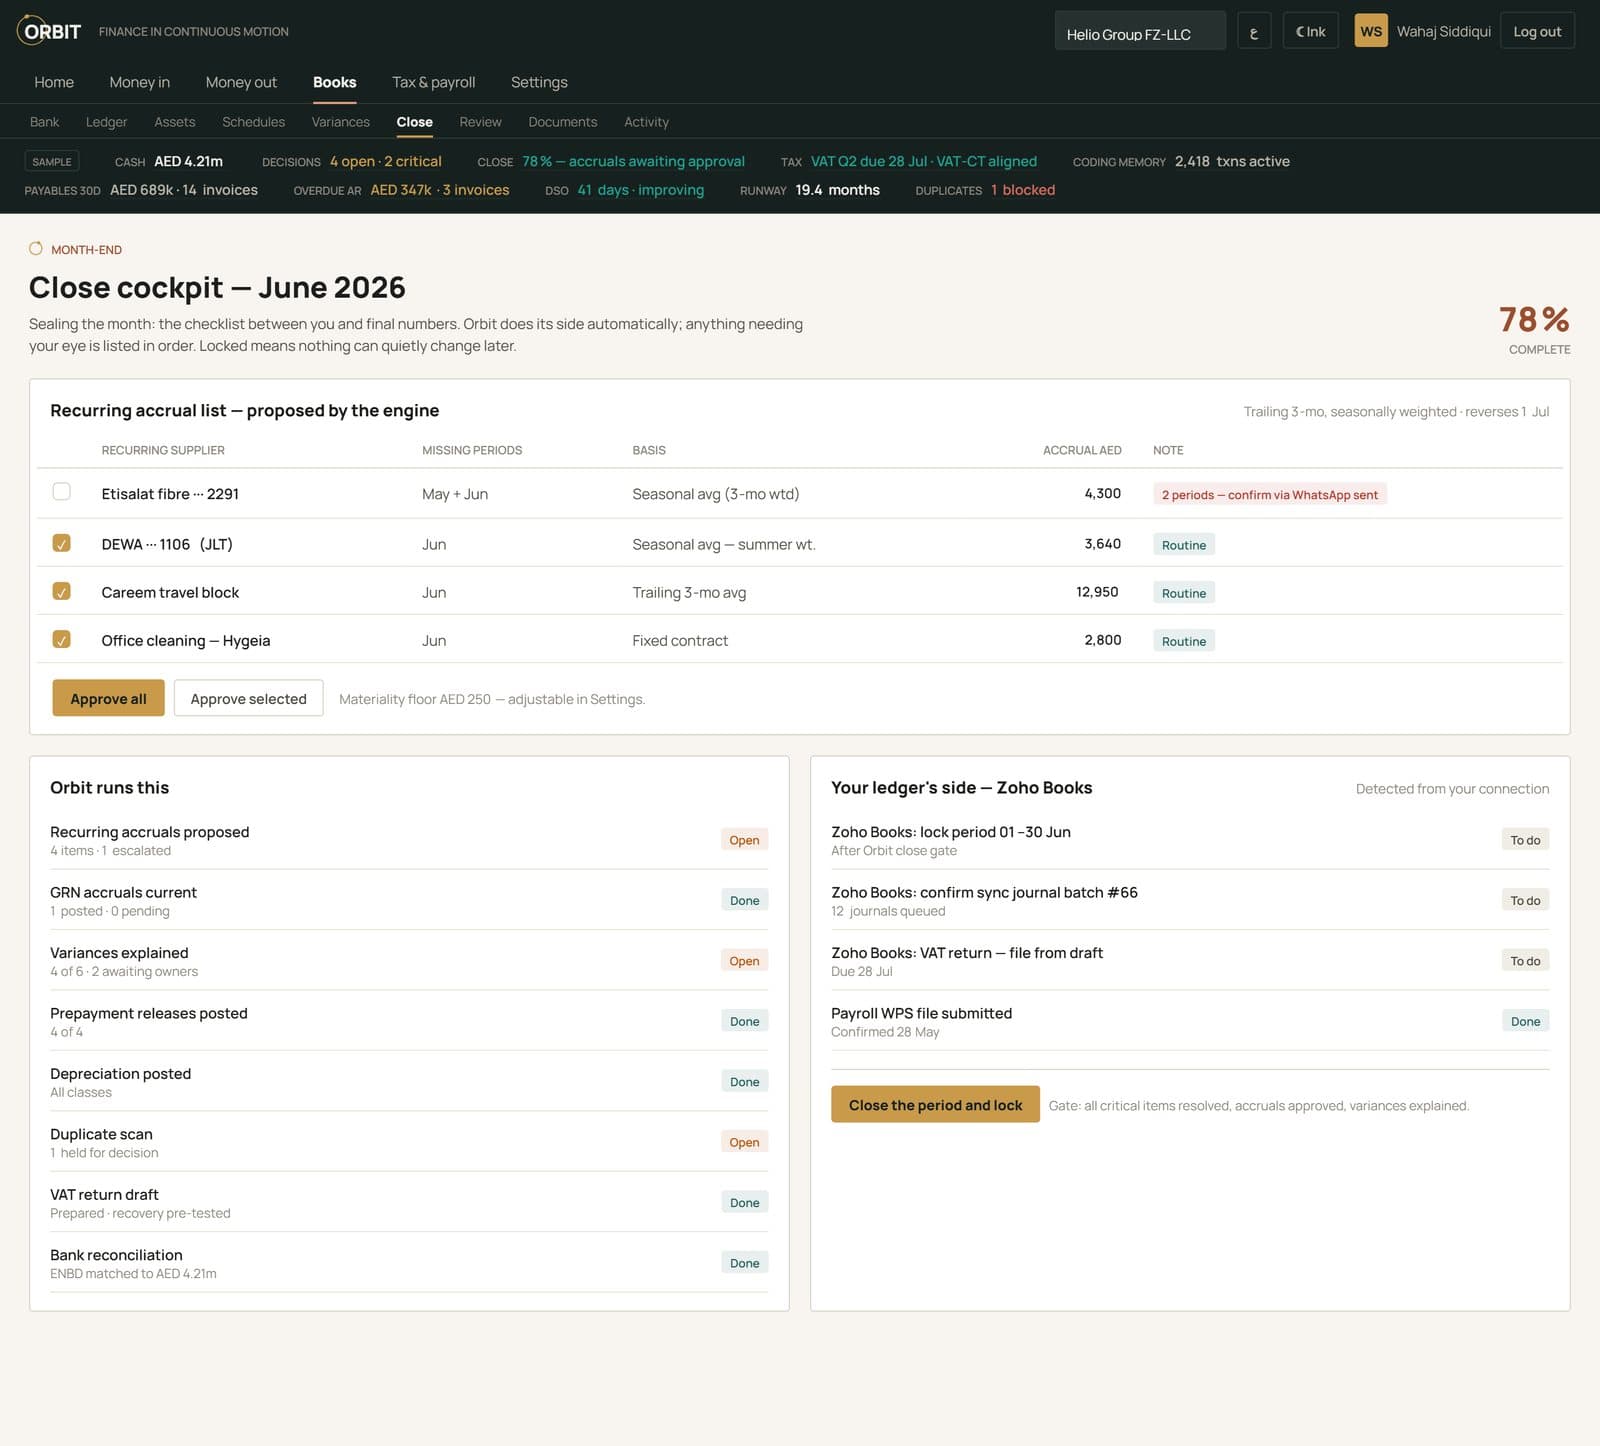Image resolution: width=1600 pixels, height=1446 pixels.
Task: Click the To do badge for VAT return
Action: click(x=1525, y=961)
